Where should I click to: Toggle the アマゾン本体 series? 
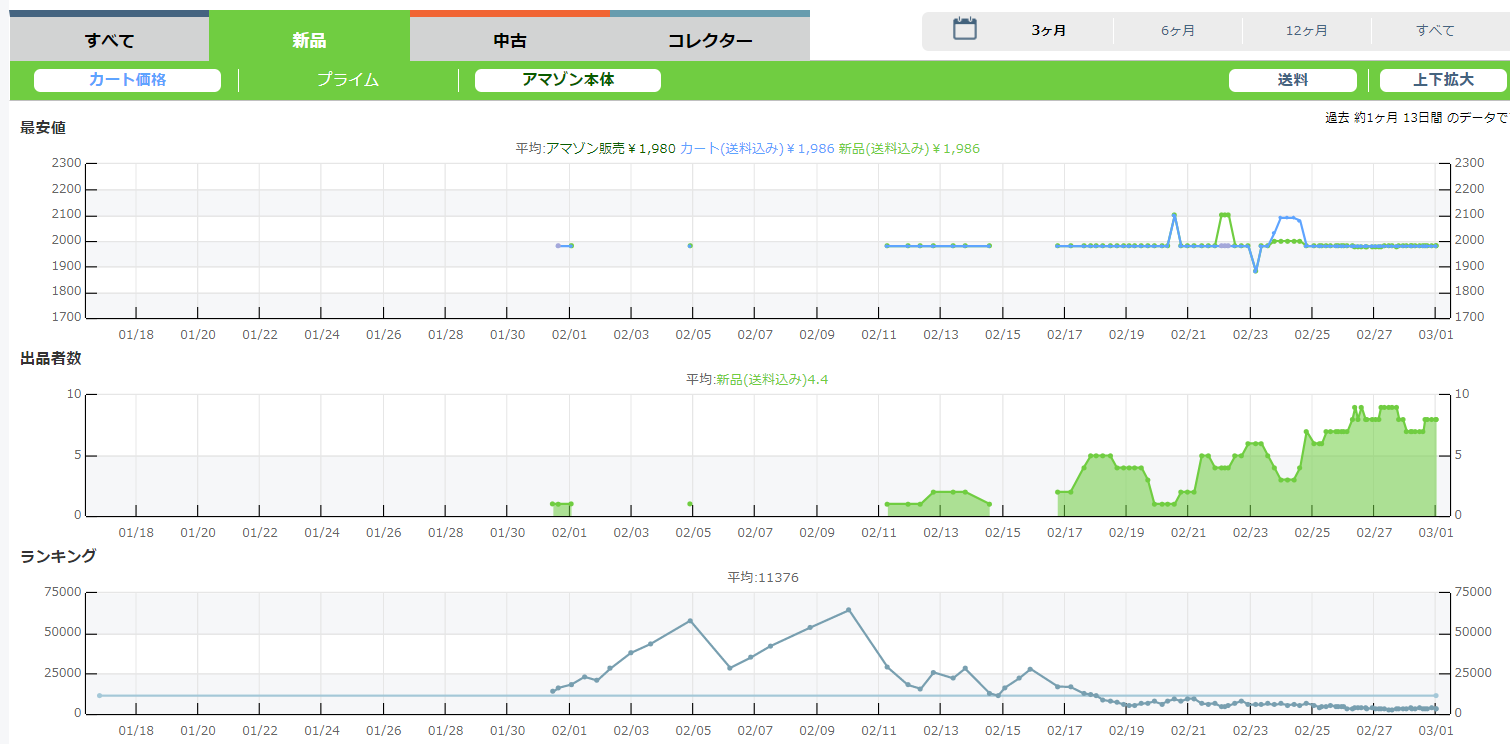point(567,80)
